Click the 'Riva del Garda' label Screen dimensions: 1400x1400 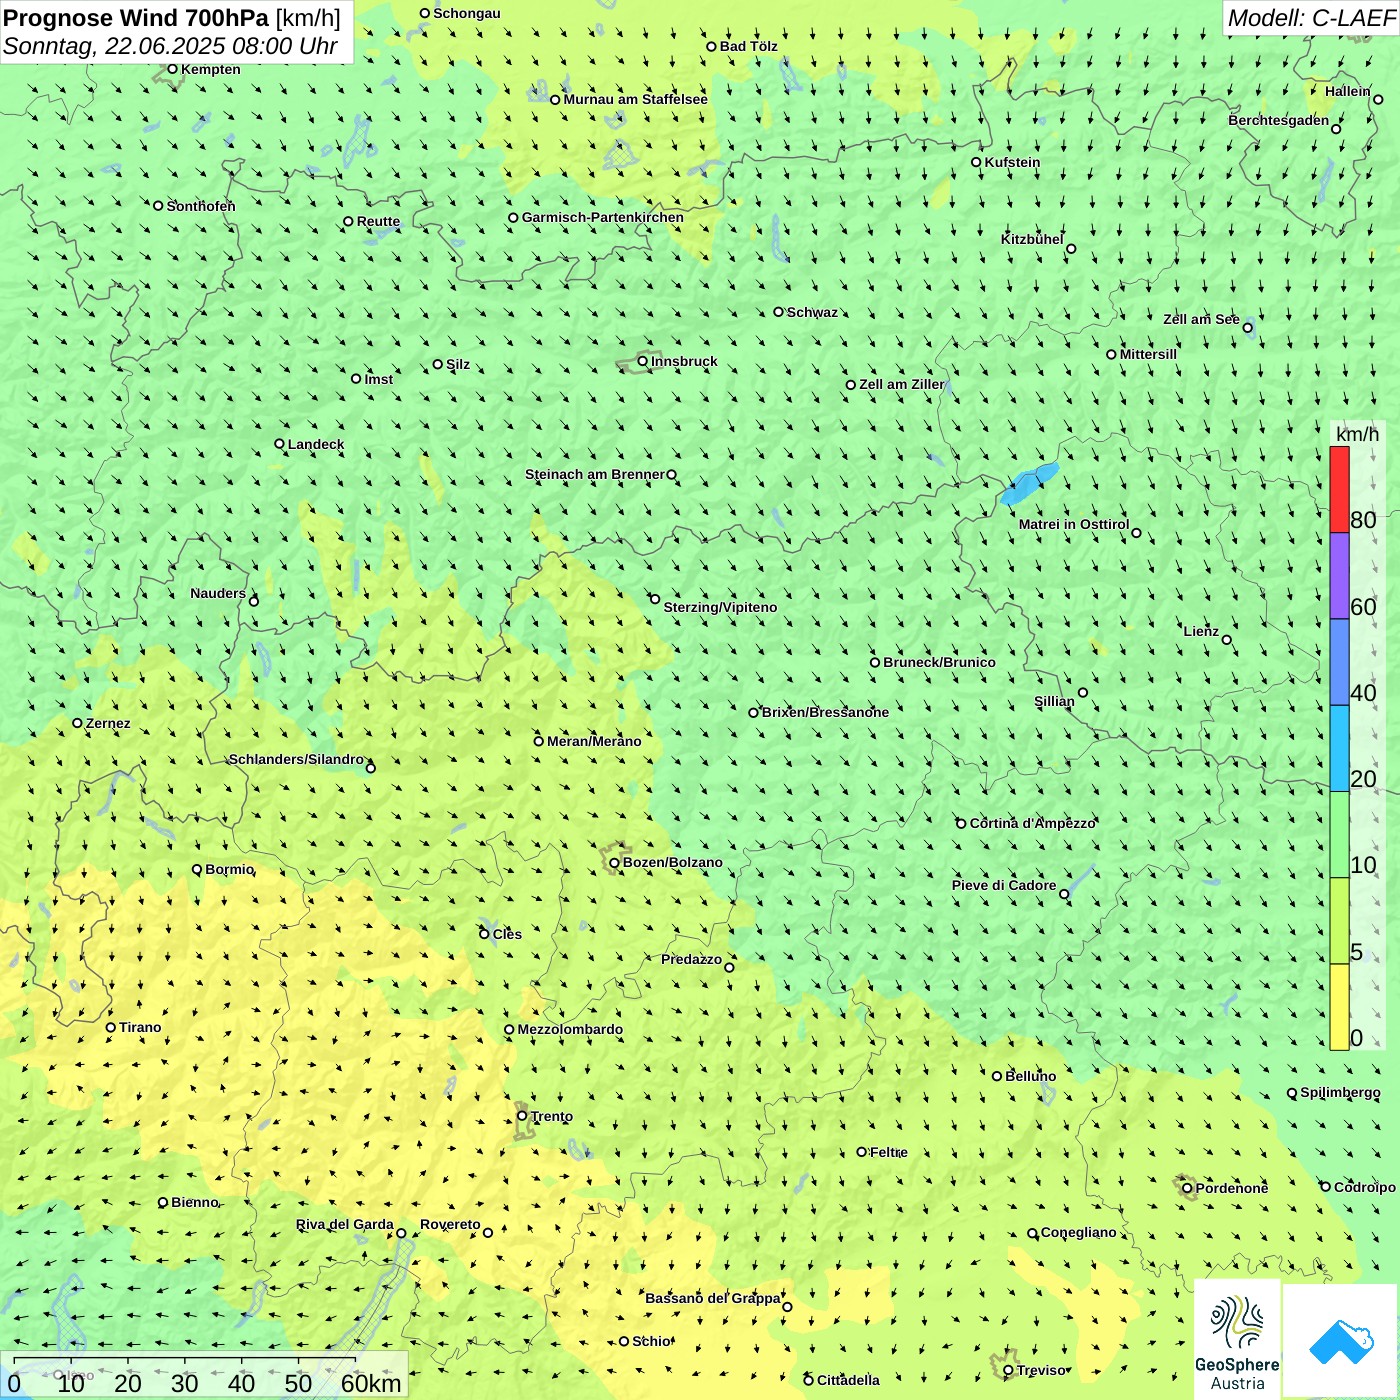tap(345, 1224)
